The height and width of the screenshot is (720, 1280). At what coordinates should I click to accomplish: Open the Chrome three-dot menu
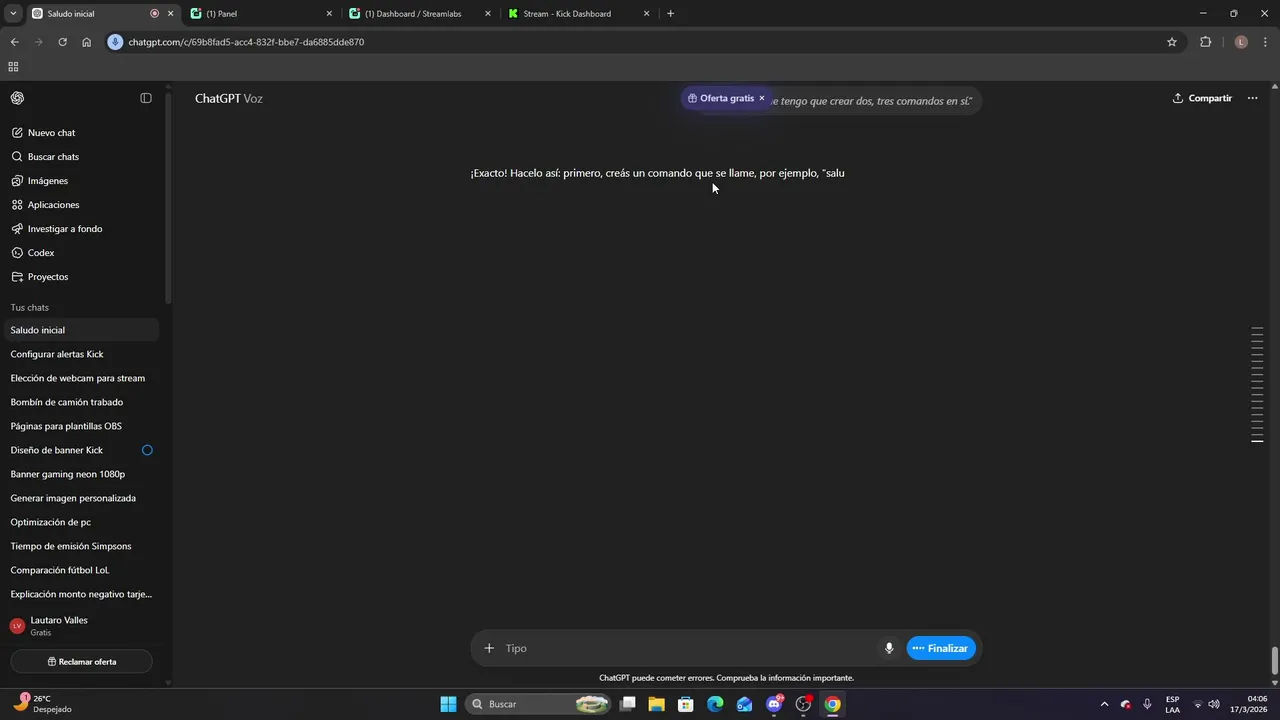(x=1266, y=42)
